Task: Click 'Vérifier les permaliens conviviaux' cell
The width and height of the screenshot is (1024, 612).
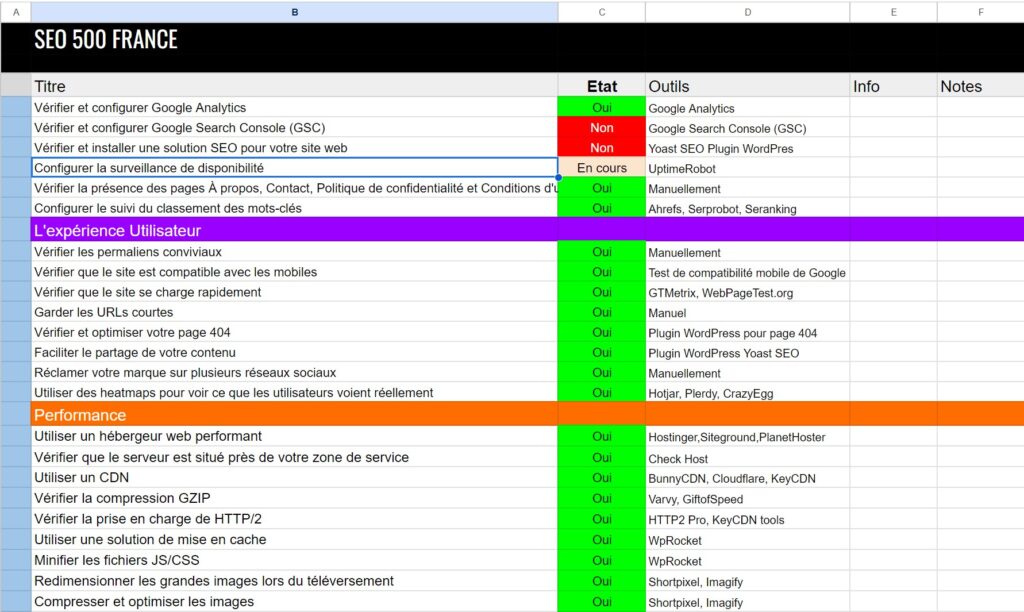Action: [295, 252]
